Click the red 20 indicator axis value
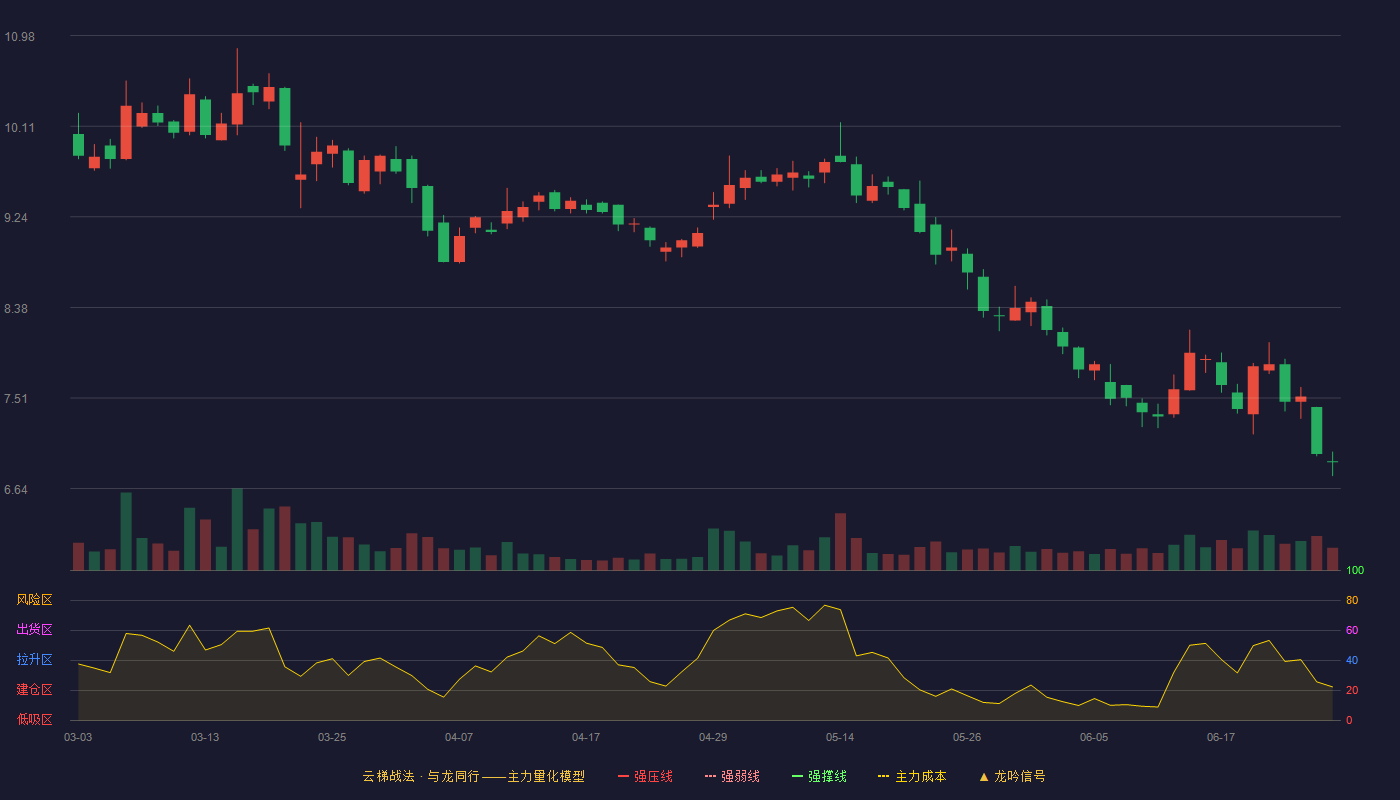 (x=1352, y=691)
